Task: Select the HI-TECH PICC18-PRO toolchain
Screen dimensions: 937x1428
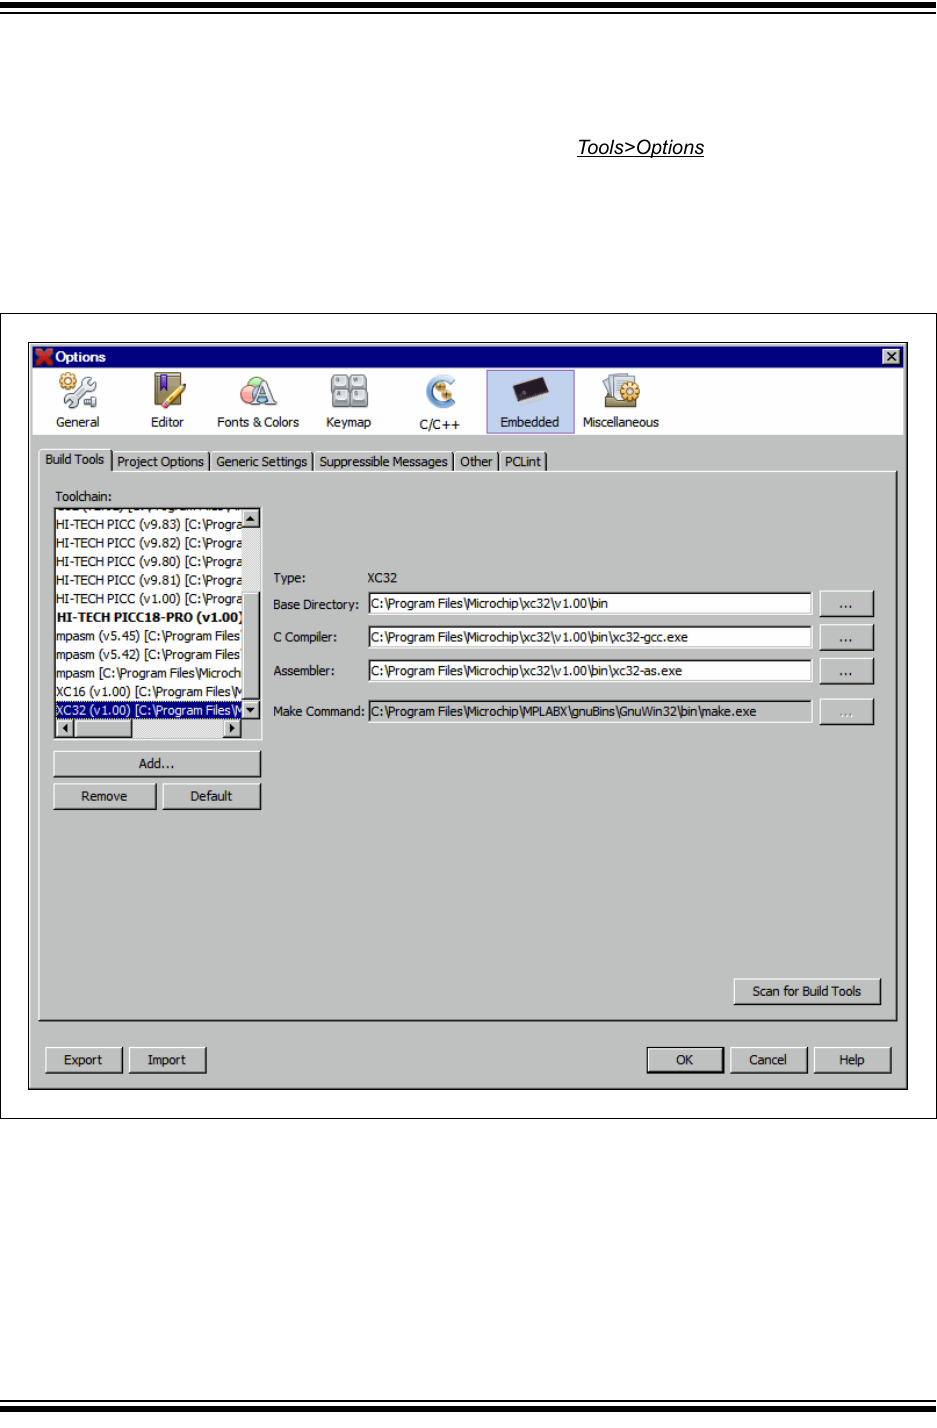Action: tap(148, 617)
